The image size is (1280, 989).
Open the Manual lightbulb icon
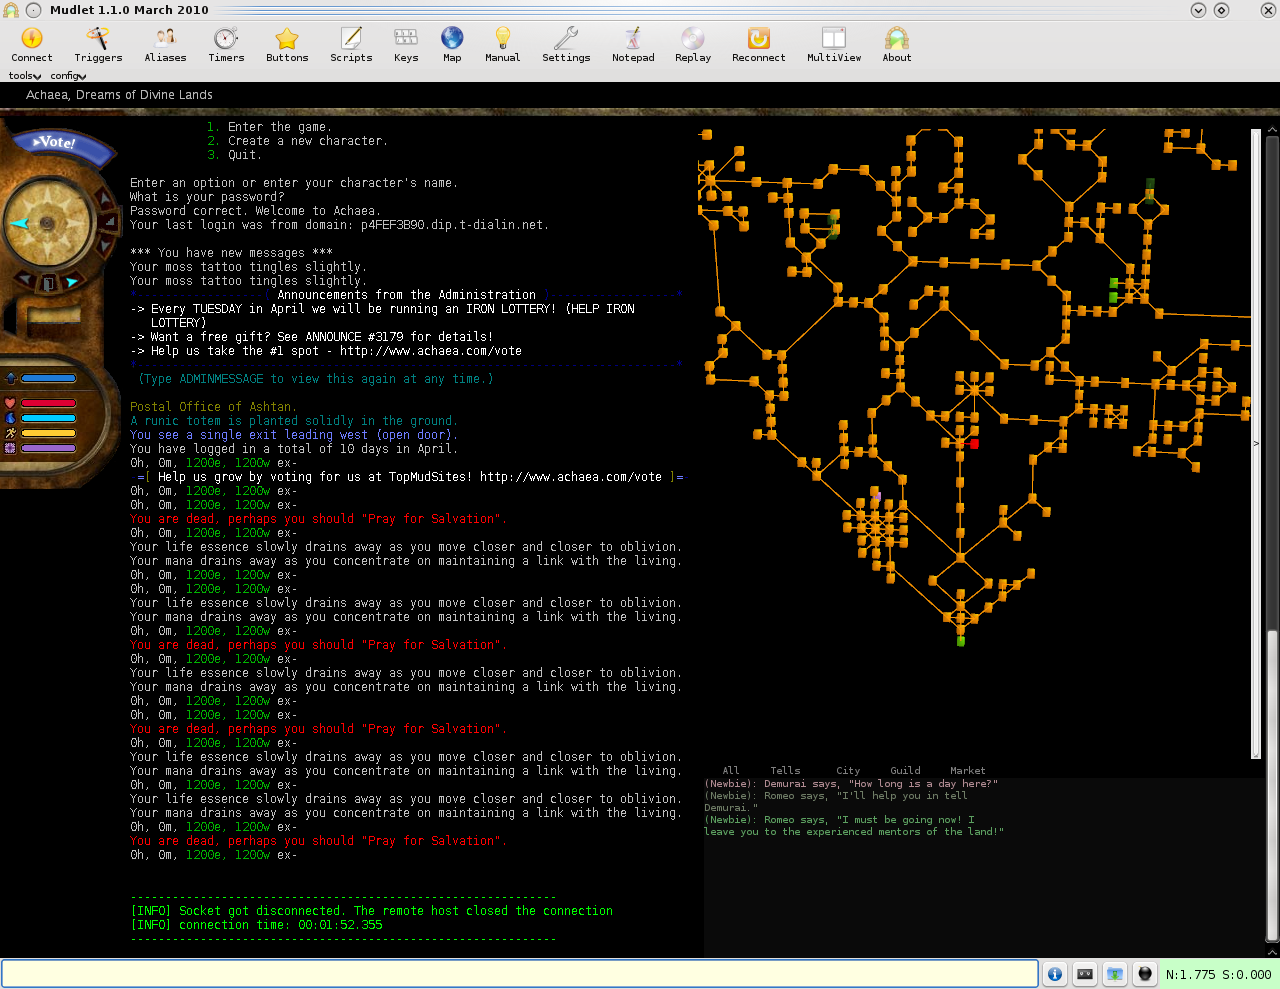[x=502, y=44]
